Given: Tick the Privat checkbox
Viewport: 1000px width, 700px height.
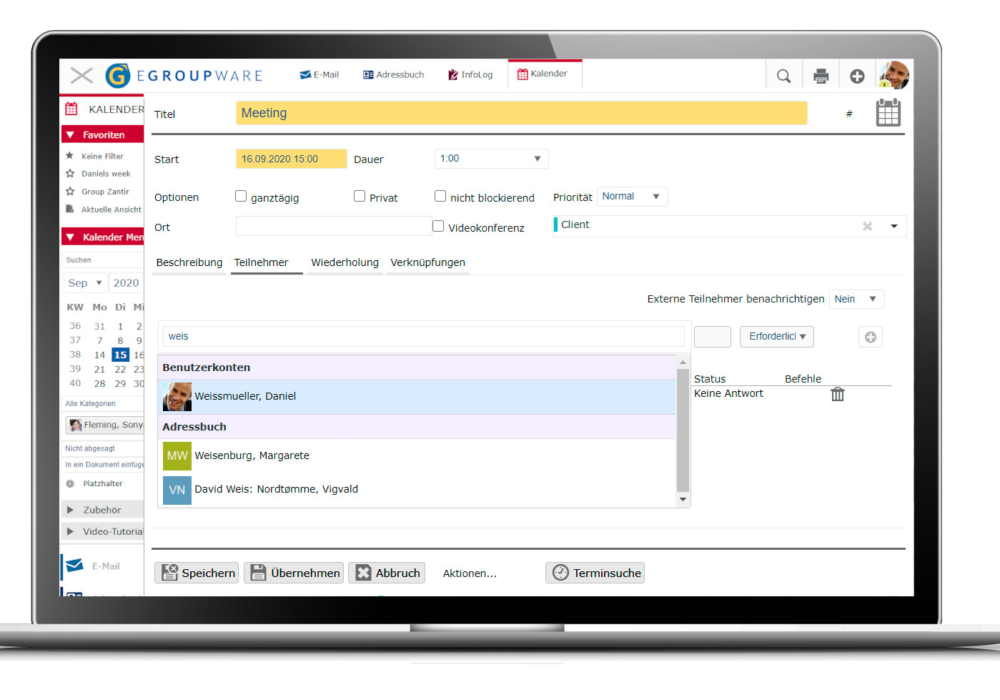Looking at the screenshot, I should [x=360, y=197].
